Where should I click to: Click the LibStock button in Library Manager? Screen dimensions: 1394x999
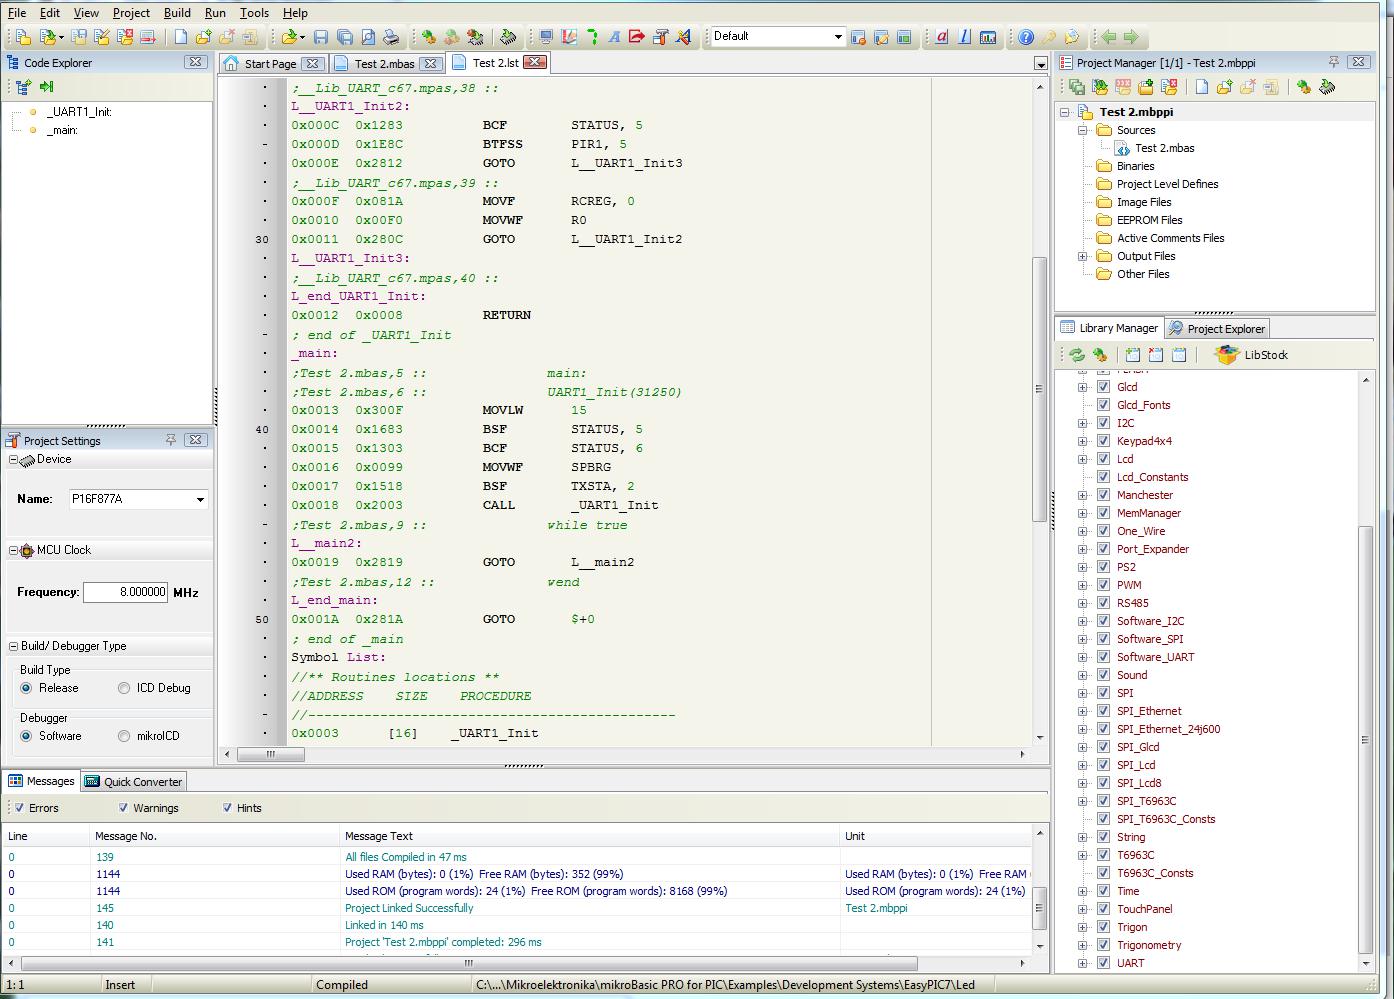point(1251,355)
